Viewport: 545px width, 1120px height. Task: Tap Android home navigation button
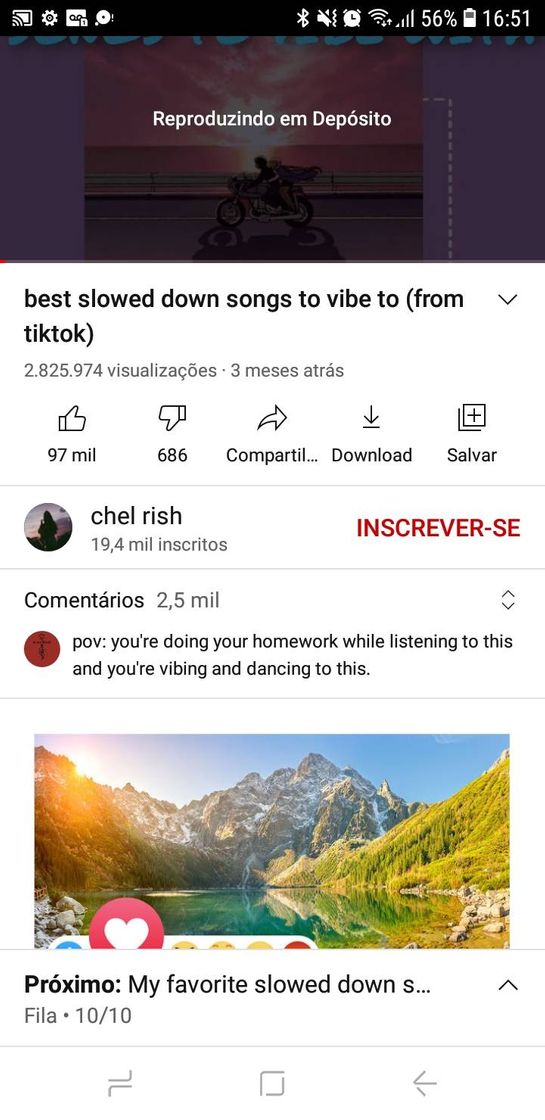click(272, 1084)
